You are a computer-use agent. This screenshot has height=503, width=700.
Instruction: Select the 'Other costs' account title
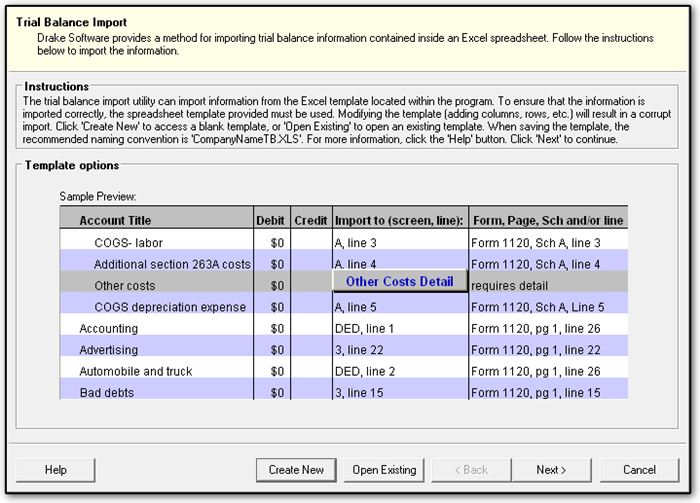pos(125,286)
